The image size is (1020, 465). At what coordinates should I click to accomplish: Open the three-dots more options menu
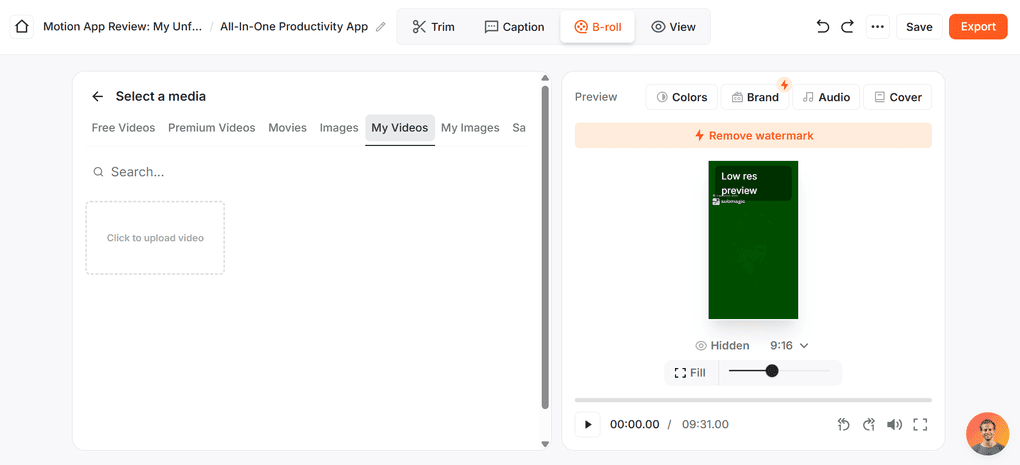[878, 27]
